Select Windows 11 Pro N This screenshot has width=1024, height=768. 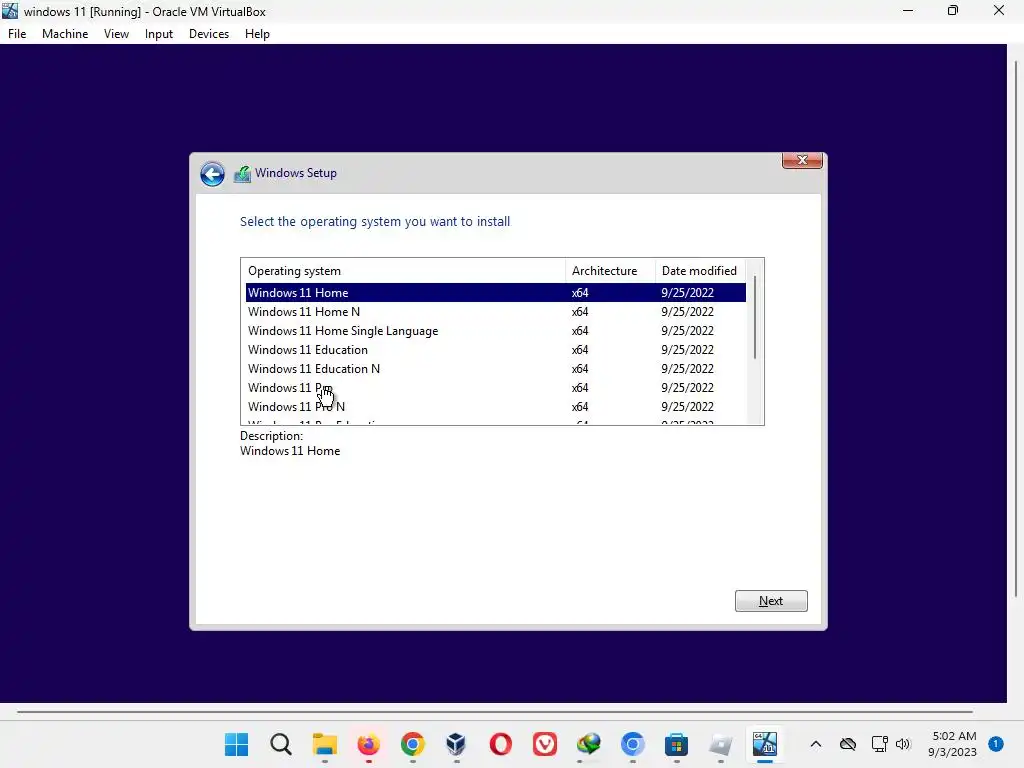[495, 406]
